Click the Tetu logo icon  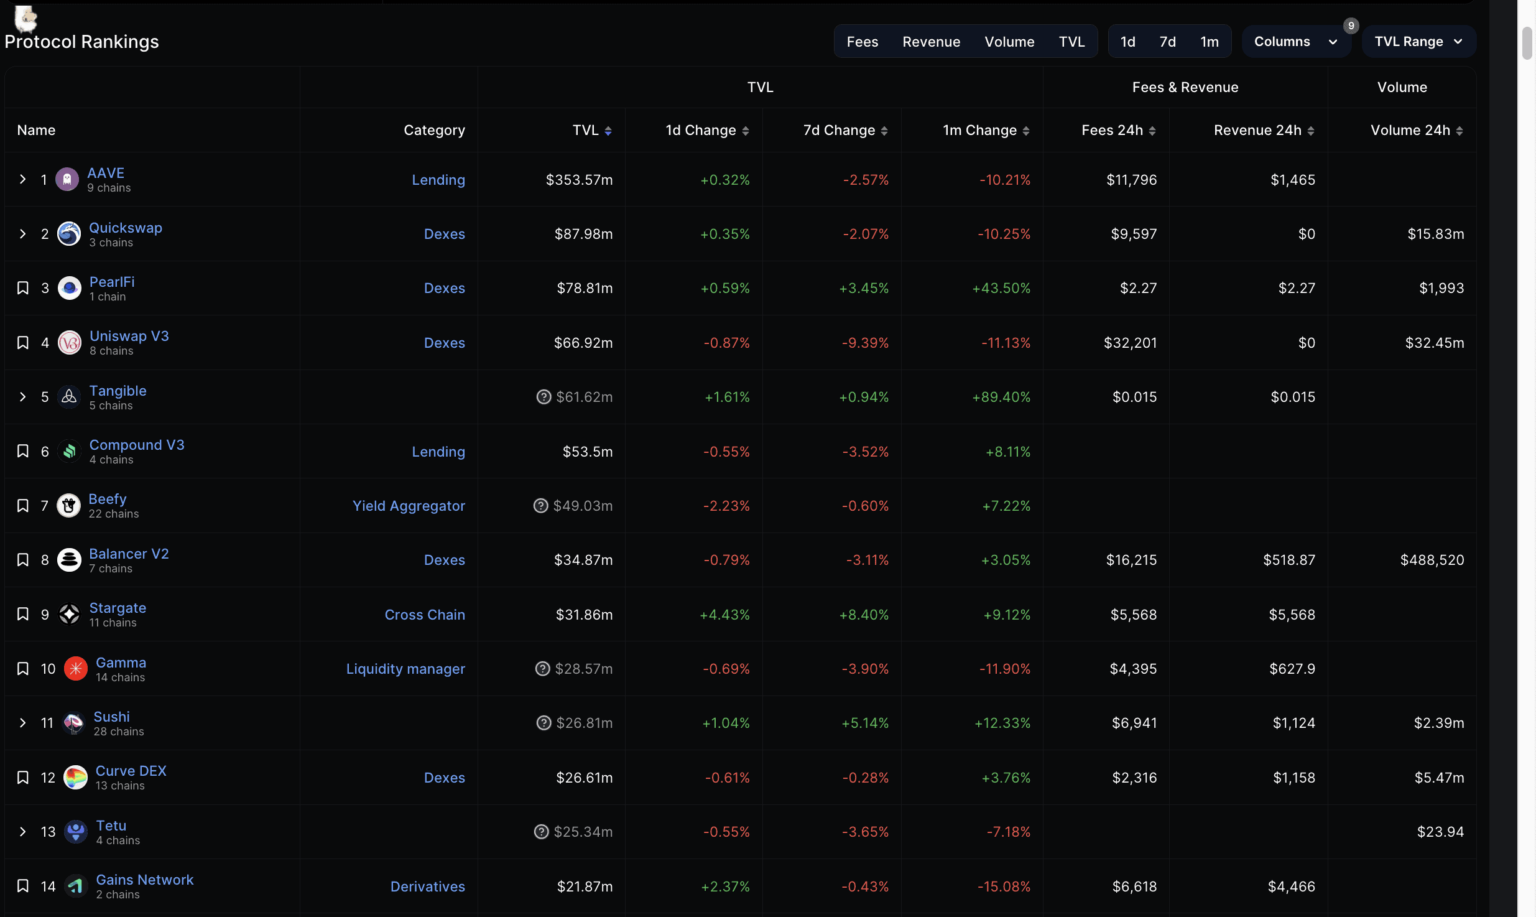click(76, 832)
